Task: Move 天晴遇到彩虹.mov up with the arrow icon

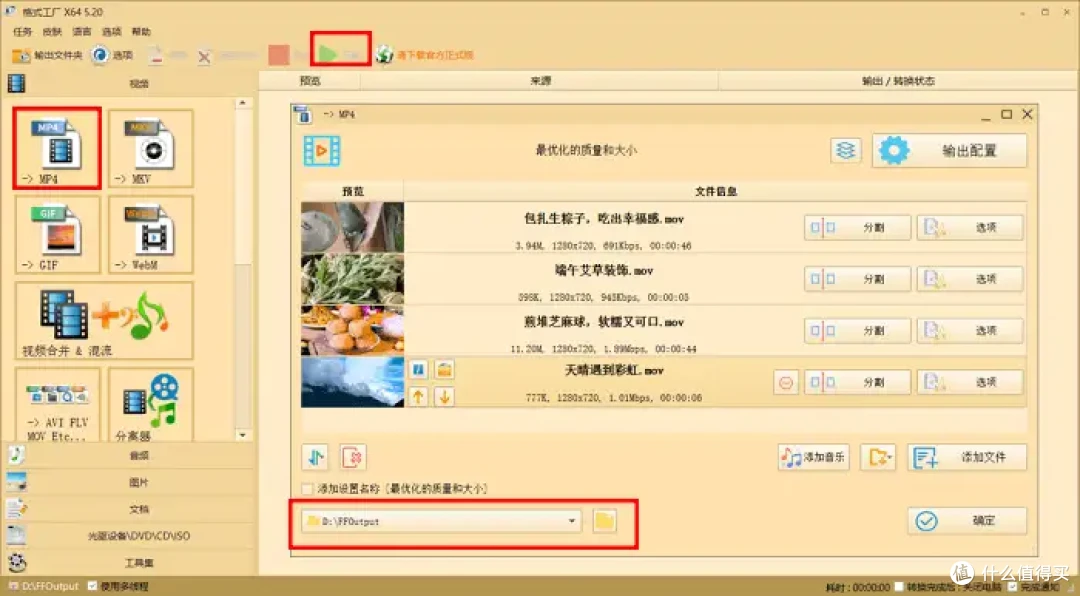Action: [418, 396]
